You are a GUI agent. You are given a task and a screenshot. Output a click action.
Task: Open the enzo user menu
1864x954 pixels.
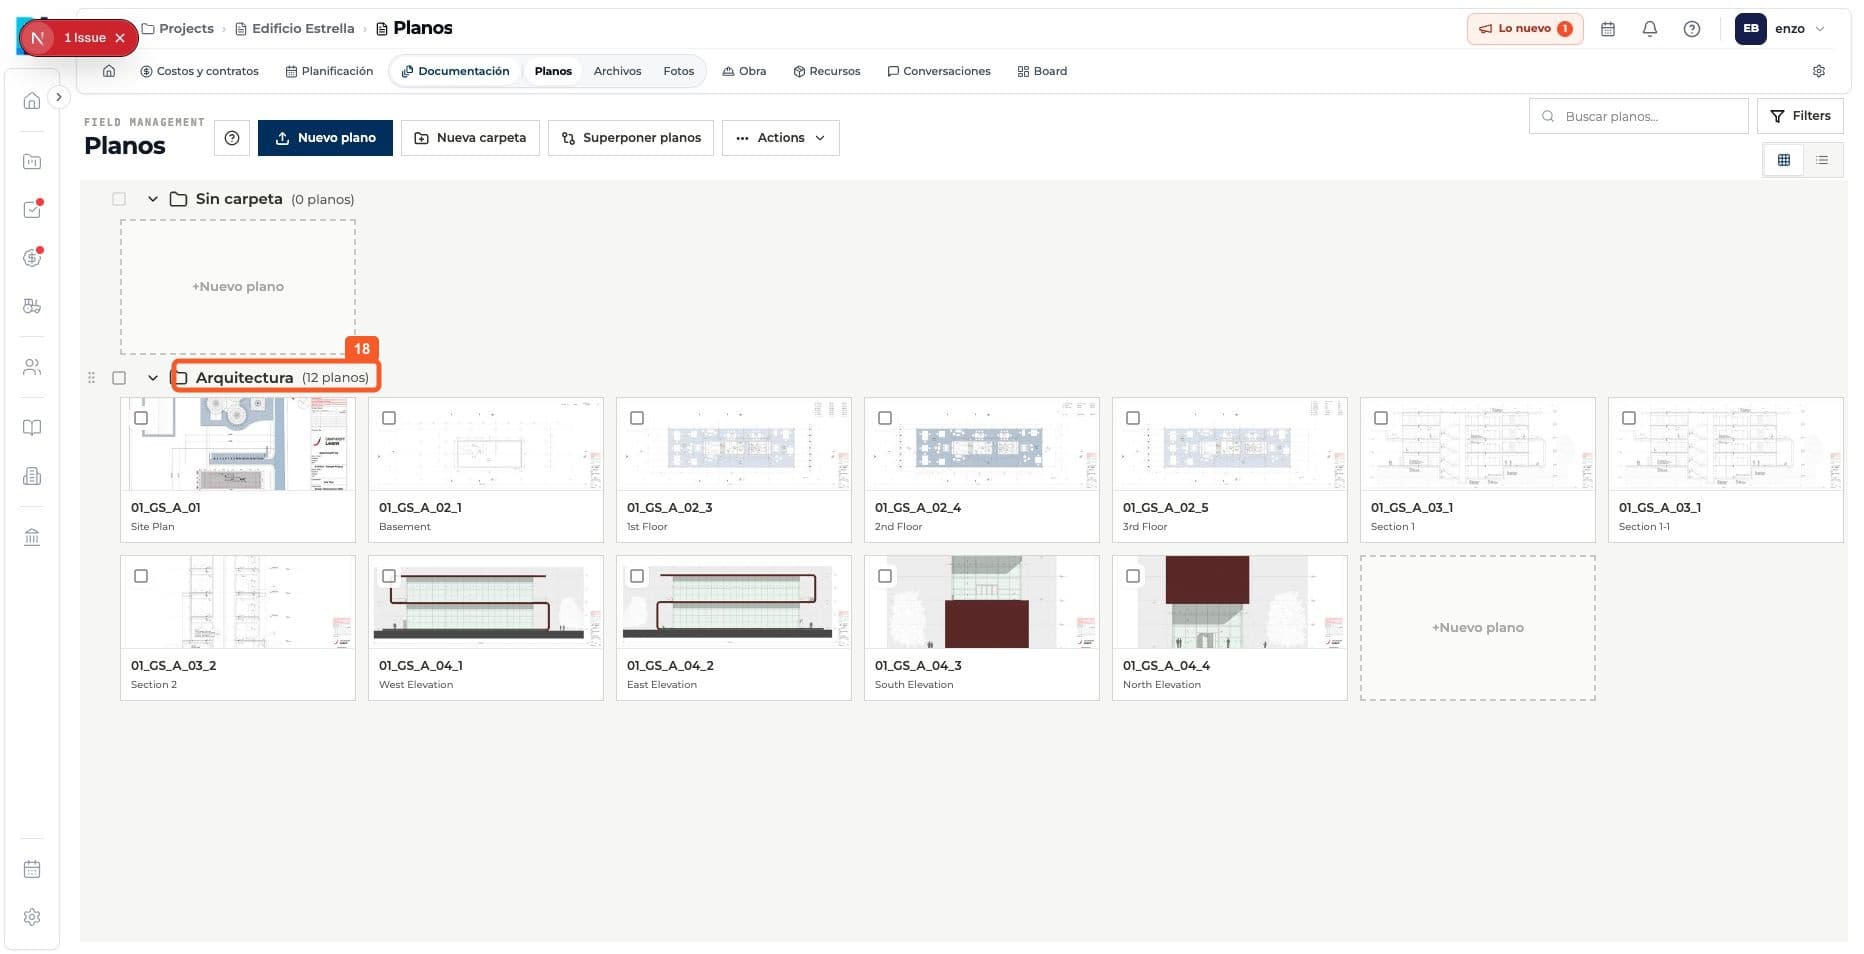pyautogui.click(x=1780, y=29)
